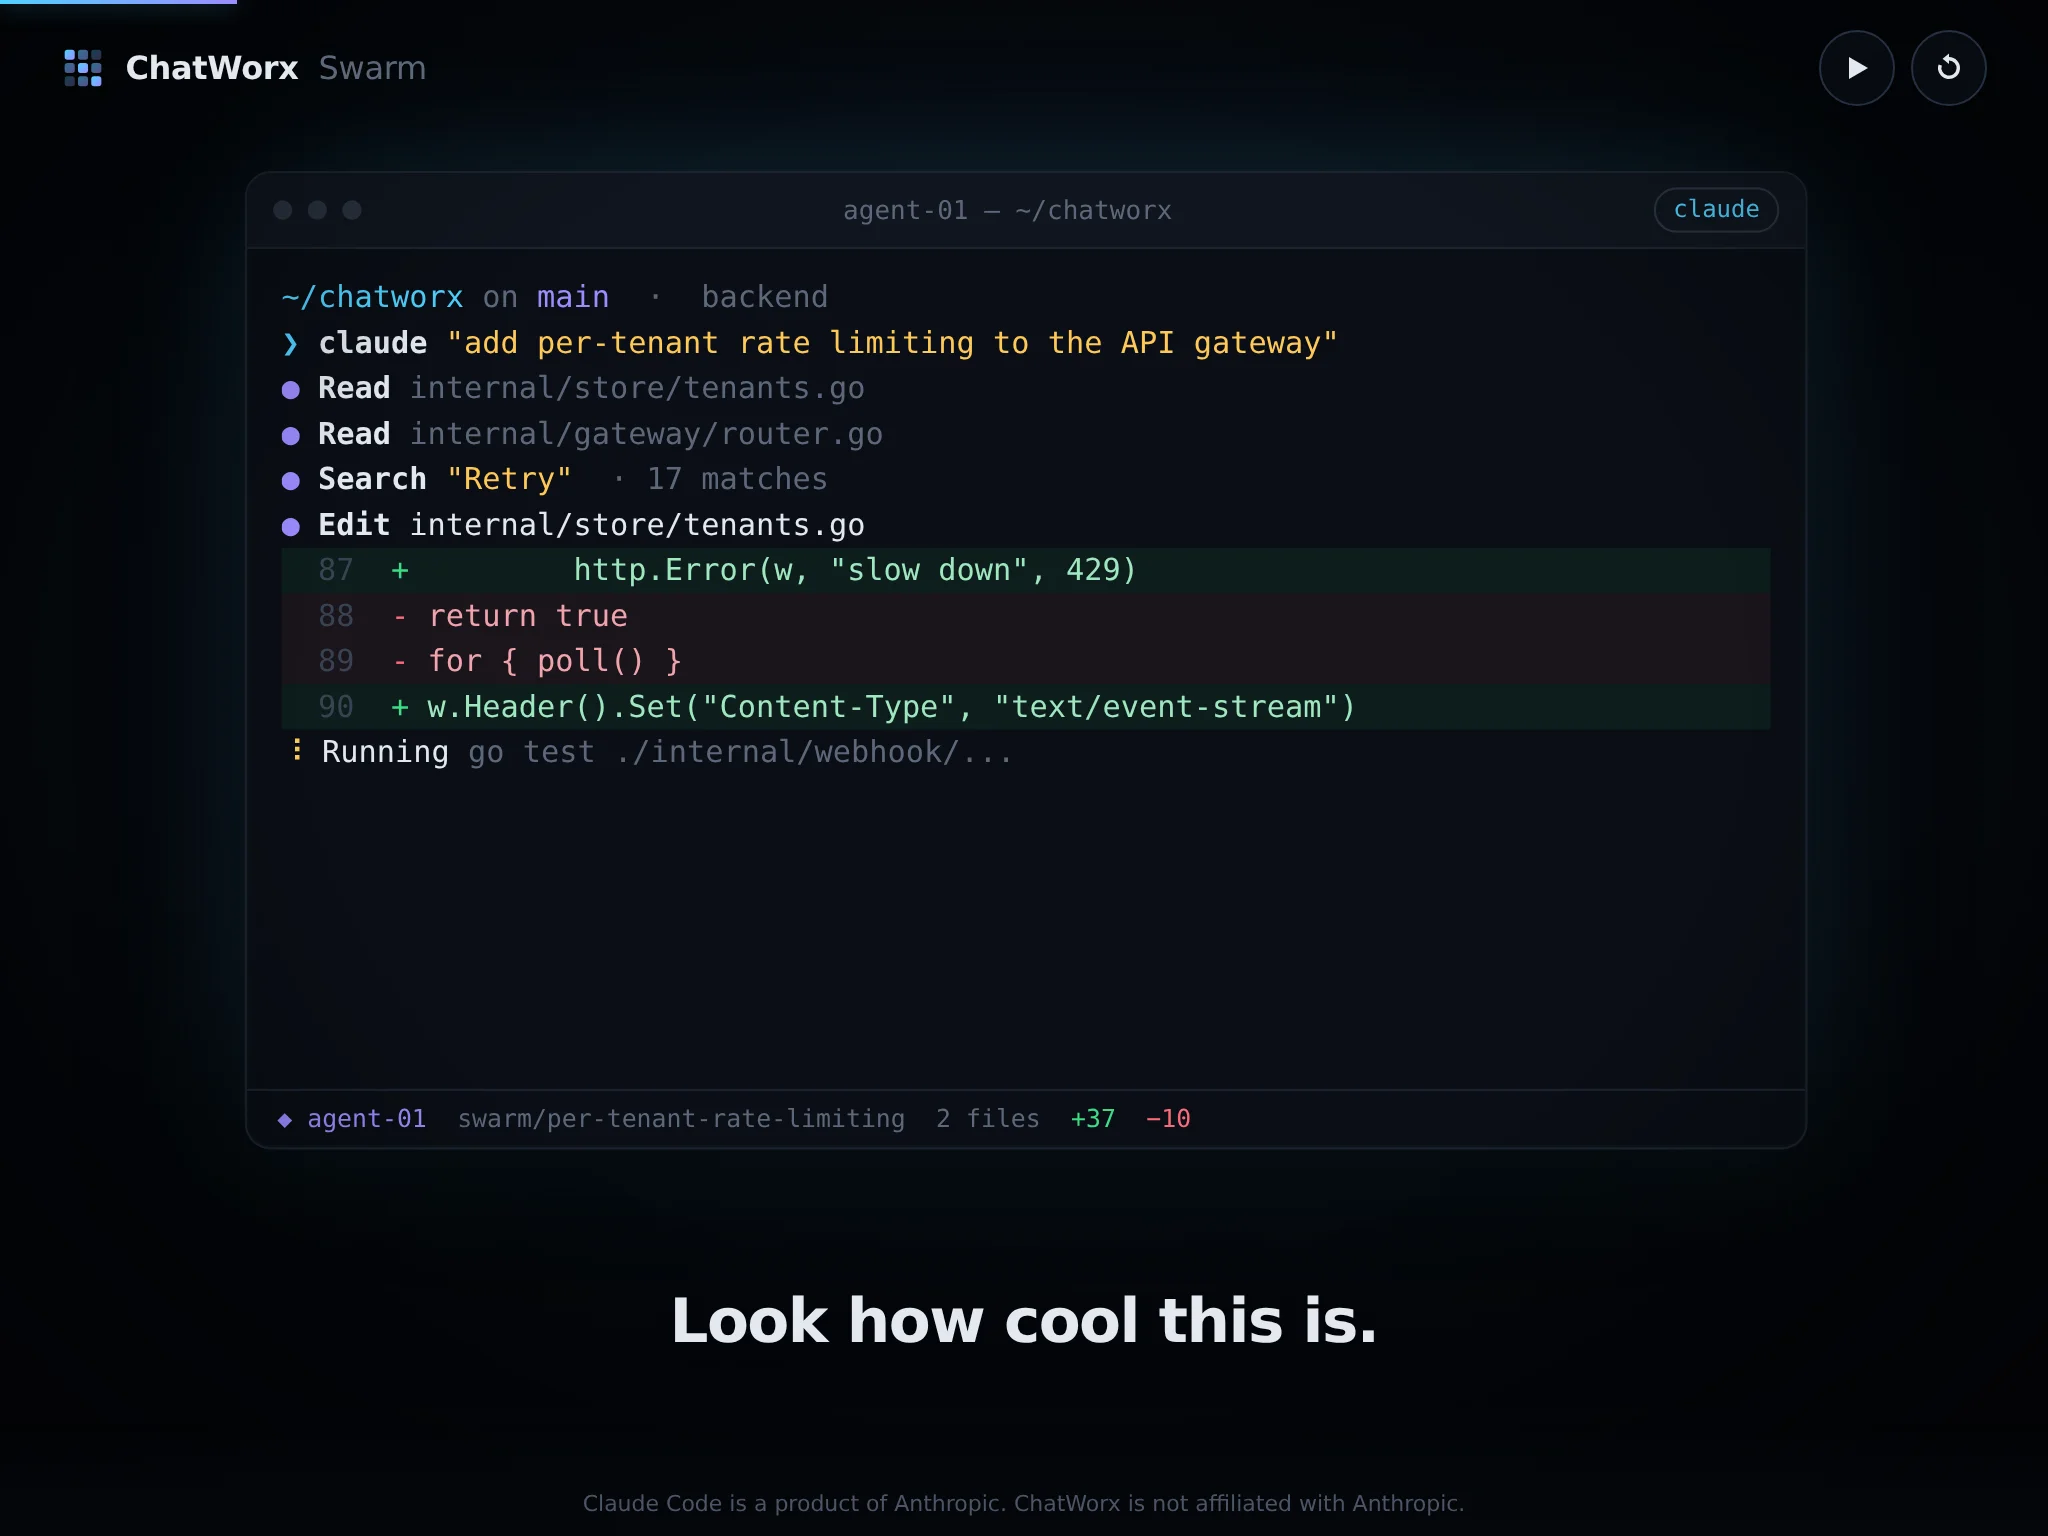Click the ChatWorx grid logo icon

(x=83, y=68)
